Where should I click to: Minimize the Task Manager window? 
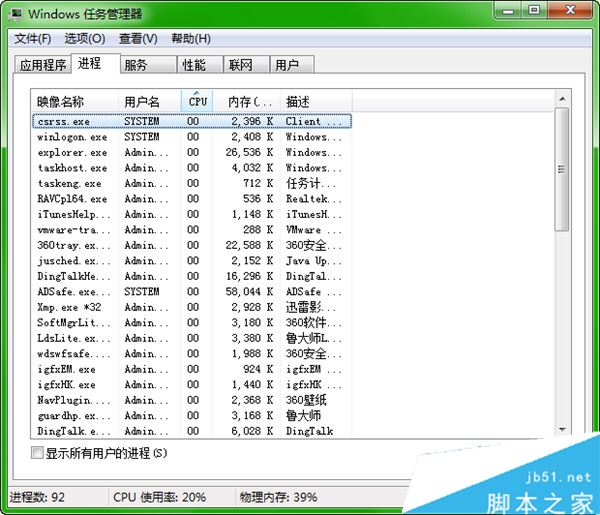508,11
